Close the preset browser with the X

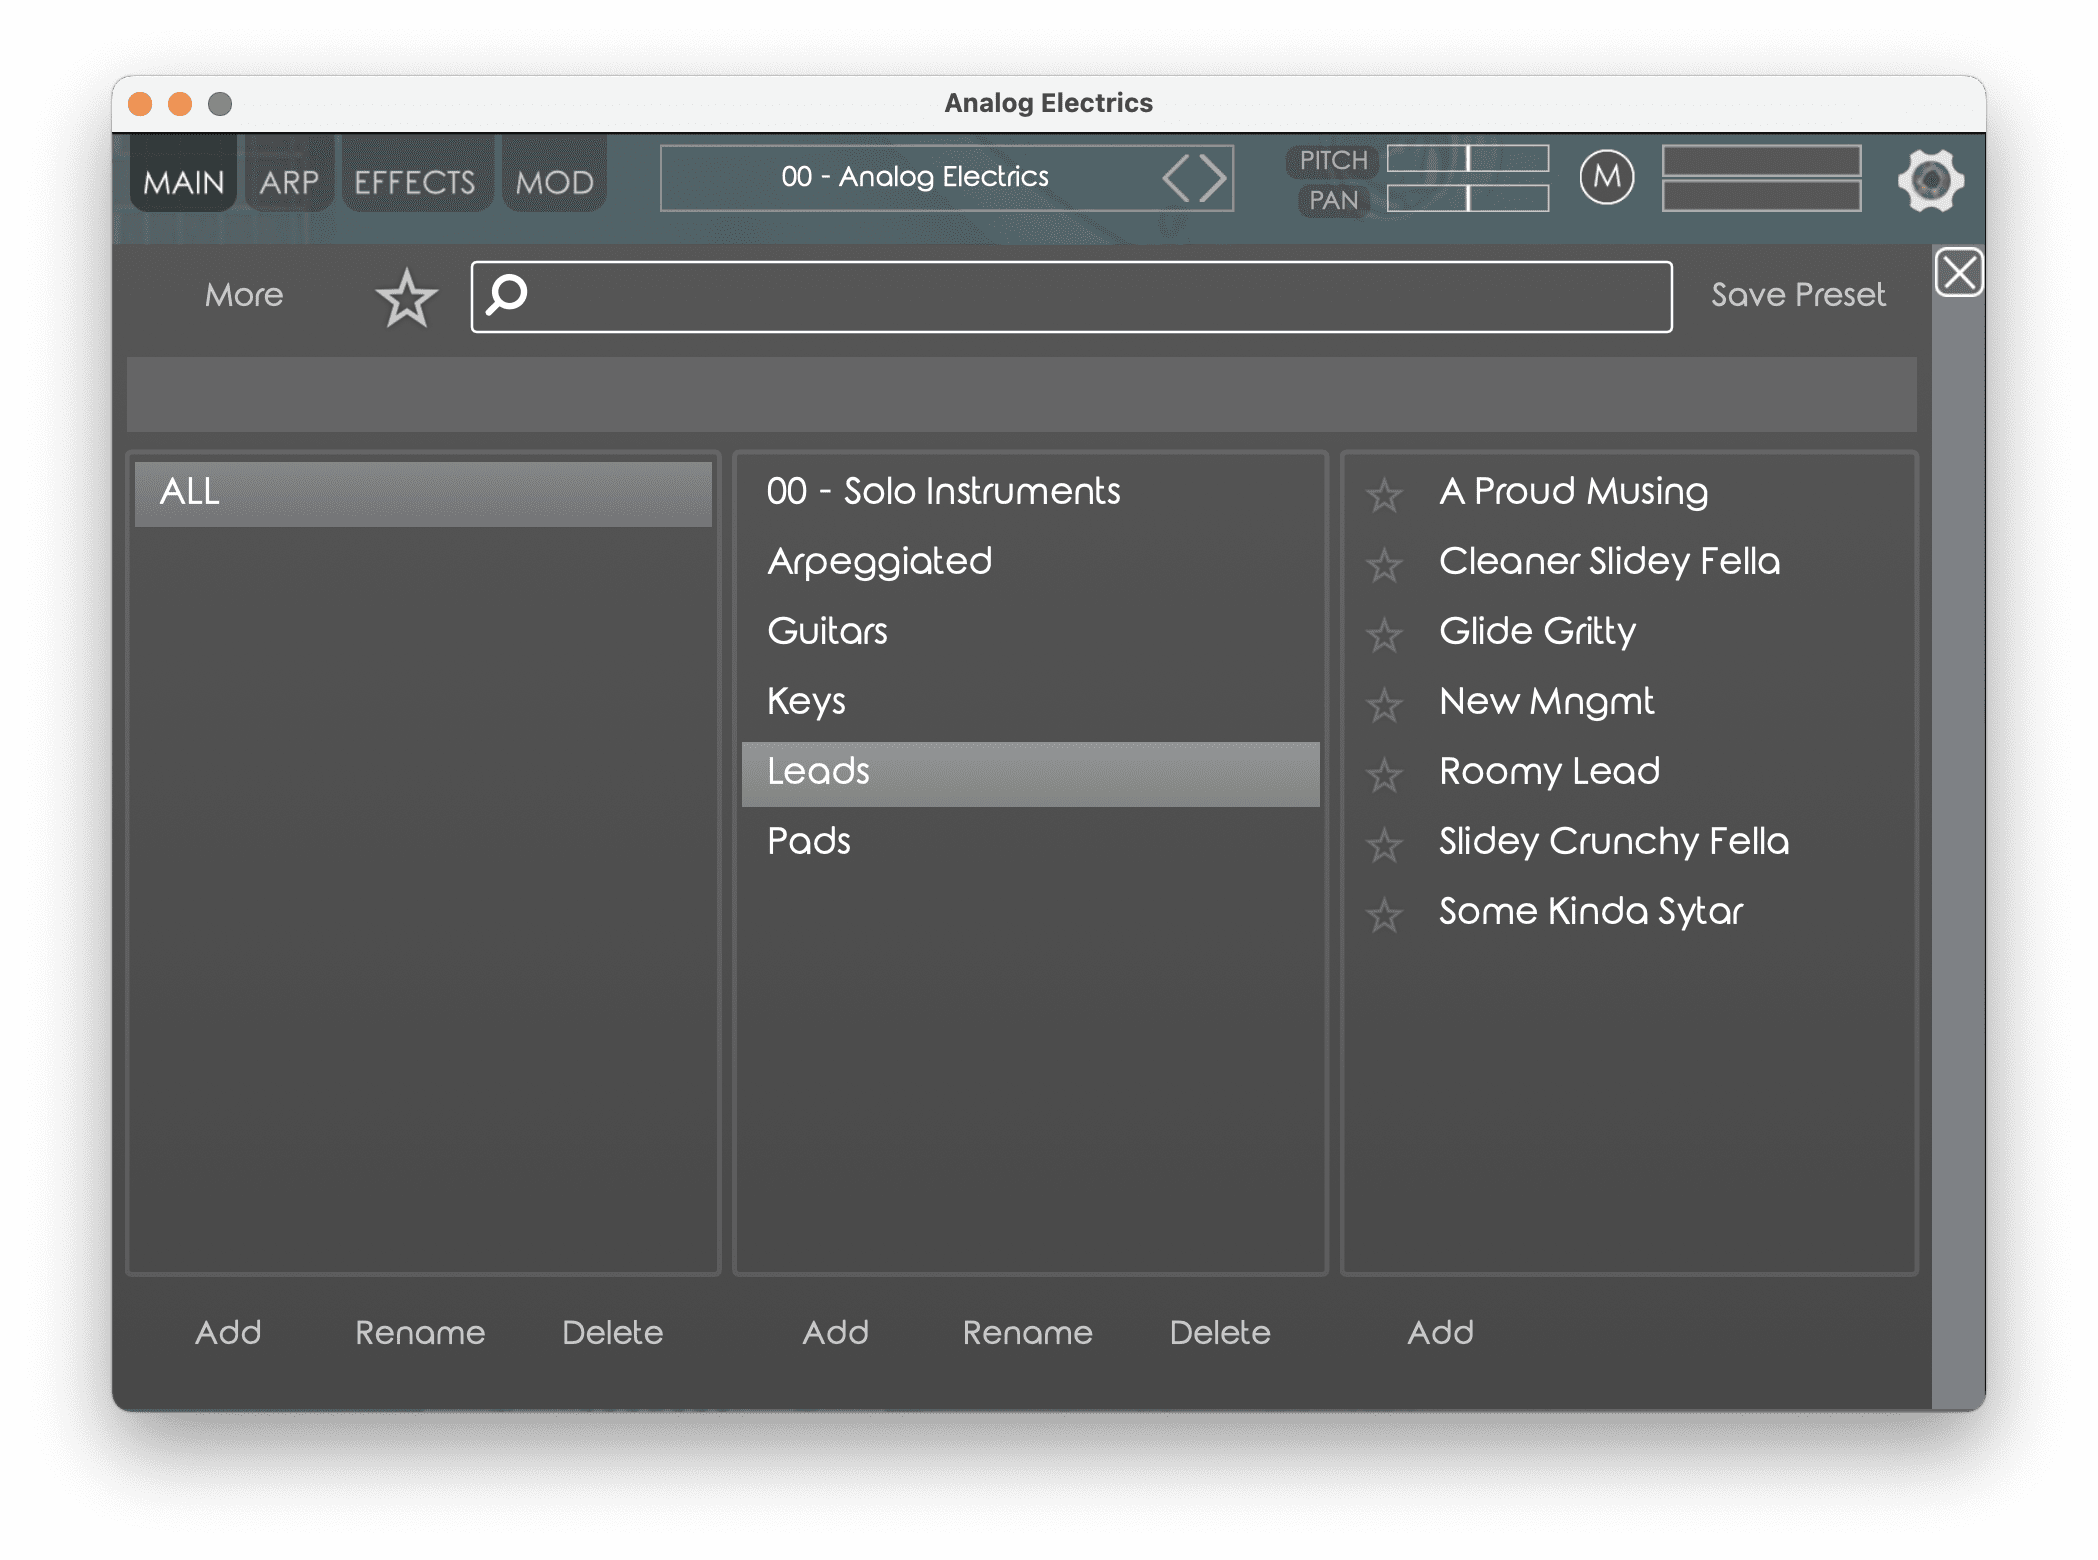(1958, 272)
